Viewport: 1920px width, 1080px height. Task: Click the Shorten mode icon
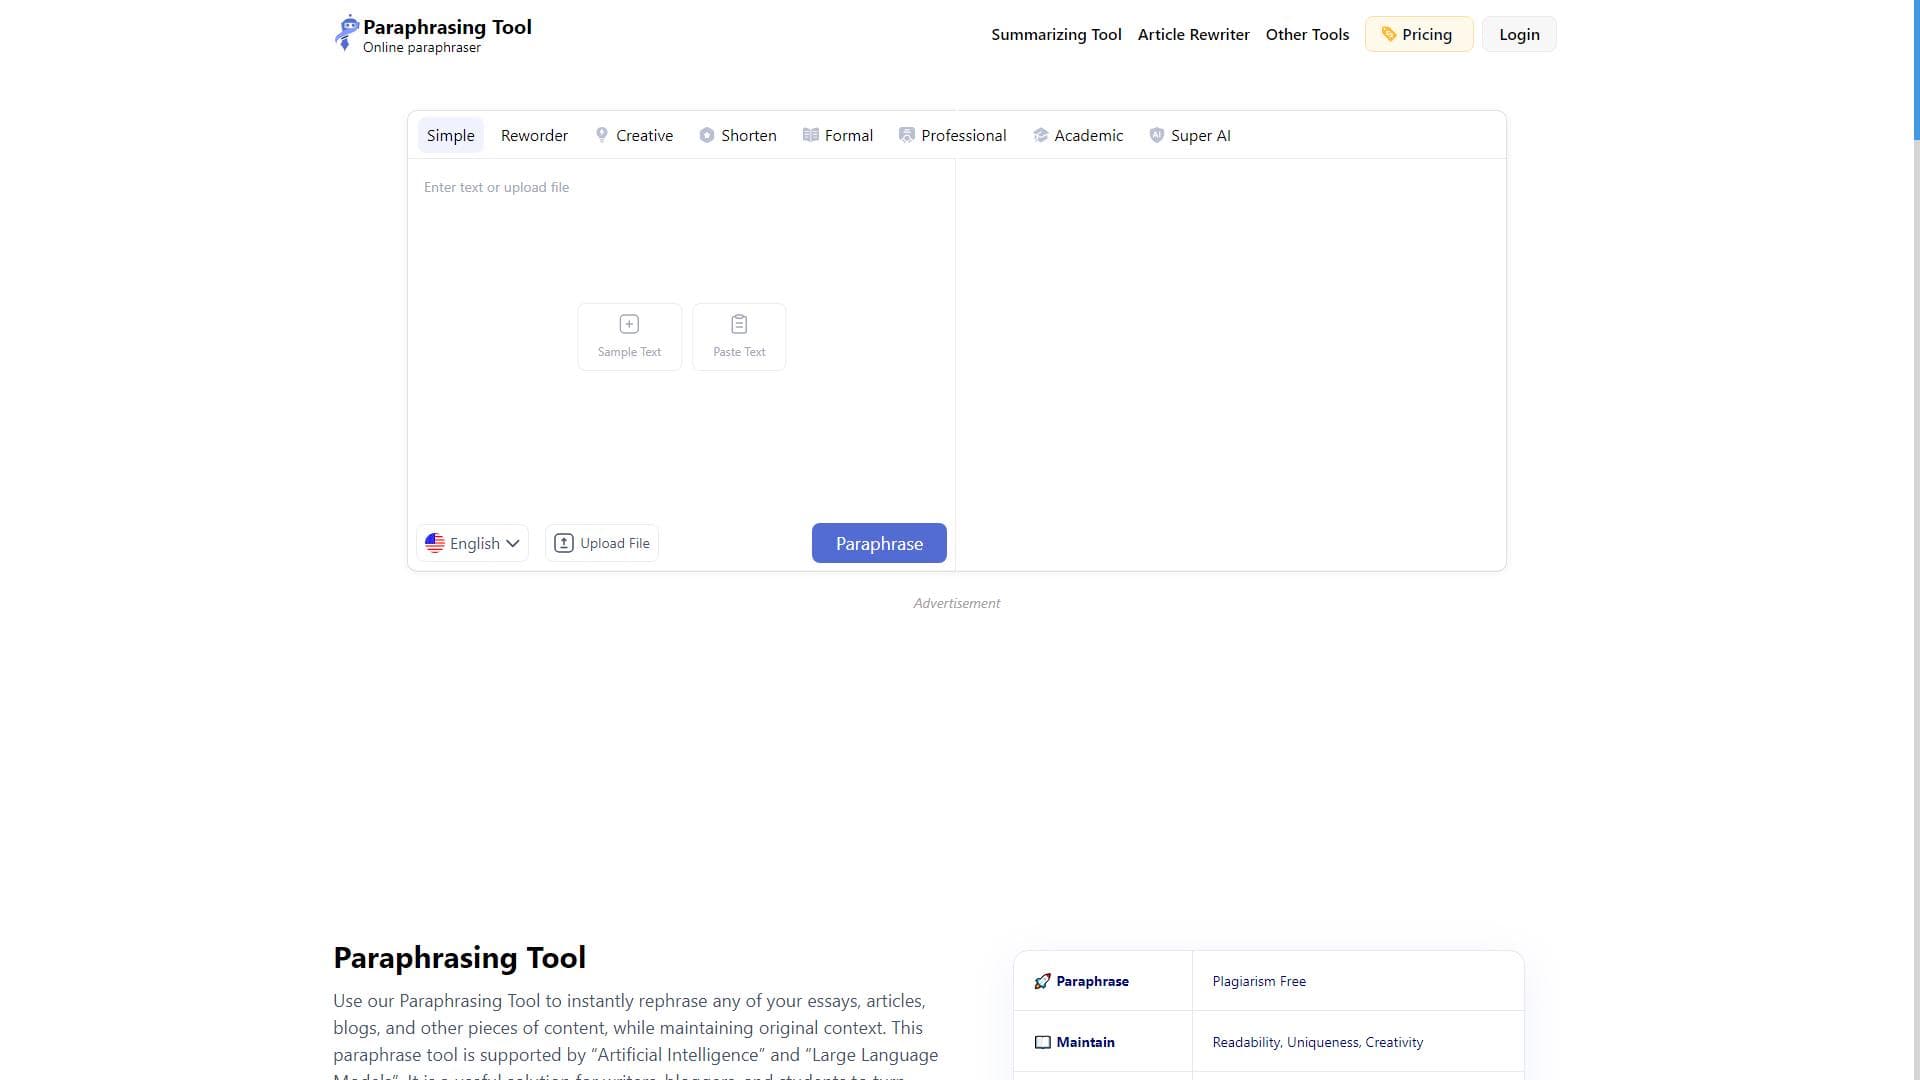click(707, 135)
